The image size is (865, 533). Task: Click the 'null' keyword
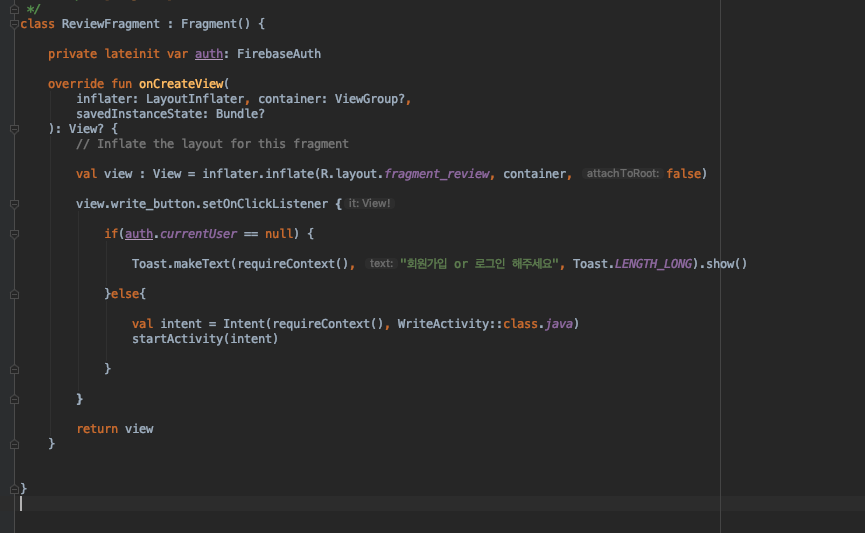(x=279, y=234)
